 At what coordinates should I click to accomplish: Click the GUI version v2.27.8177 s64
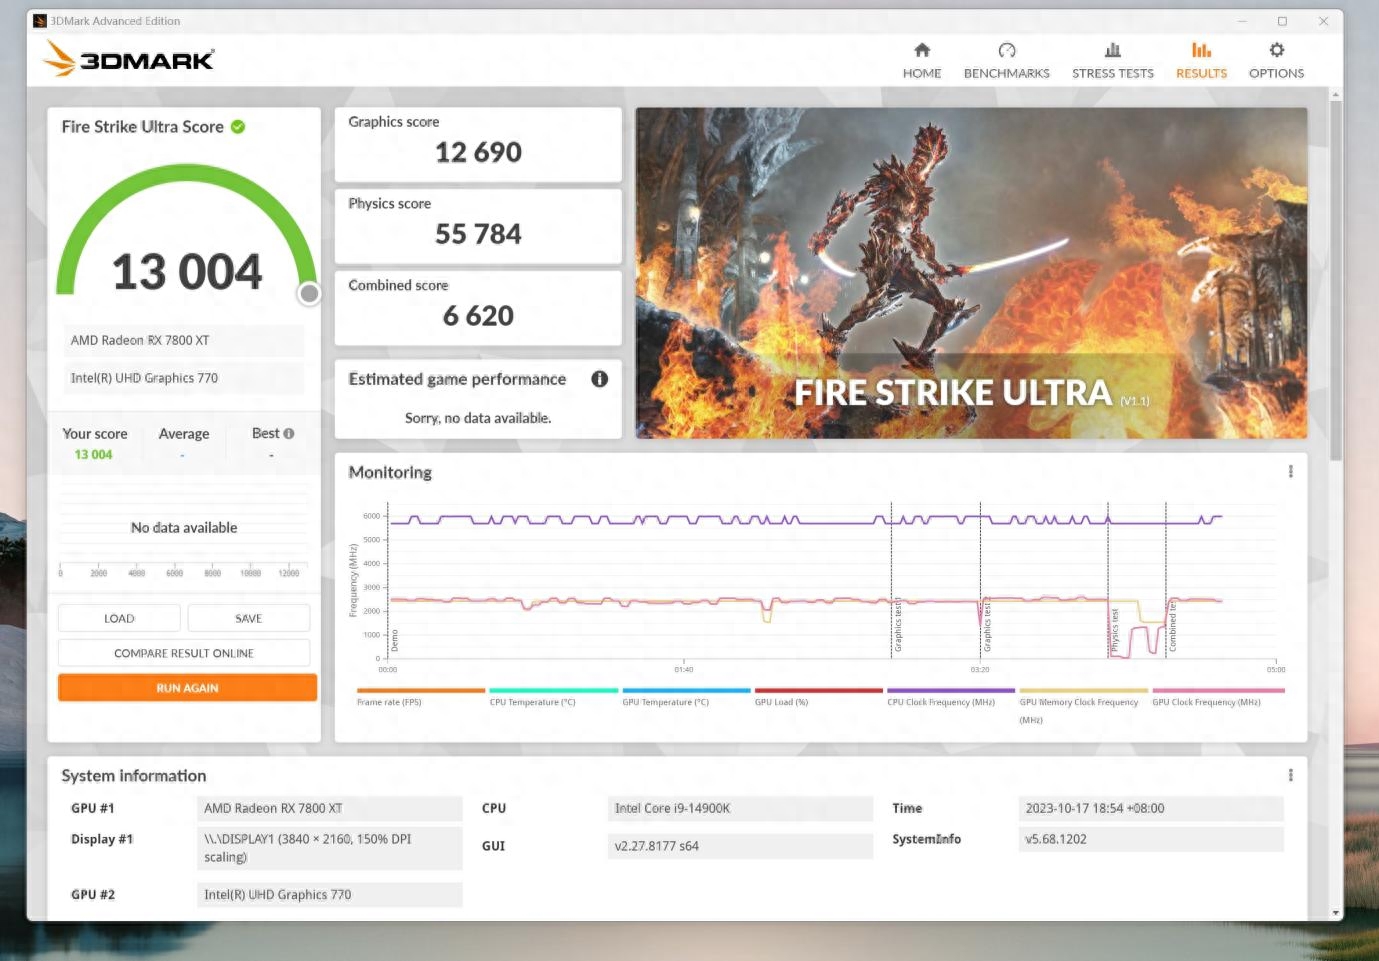click(741, 846)
